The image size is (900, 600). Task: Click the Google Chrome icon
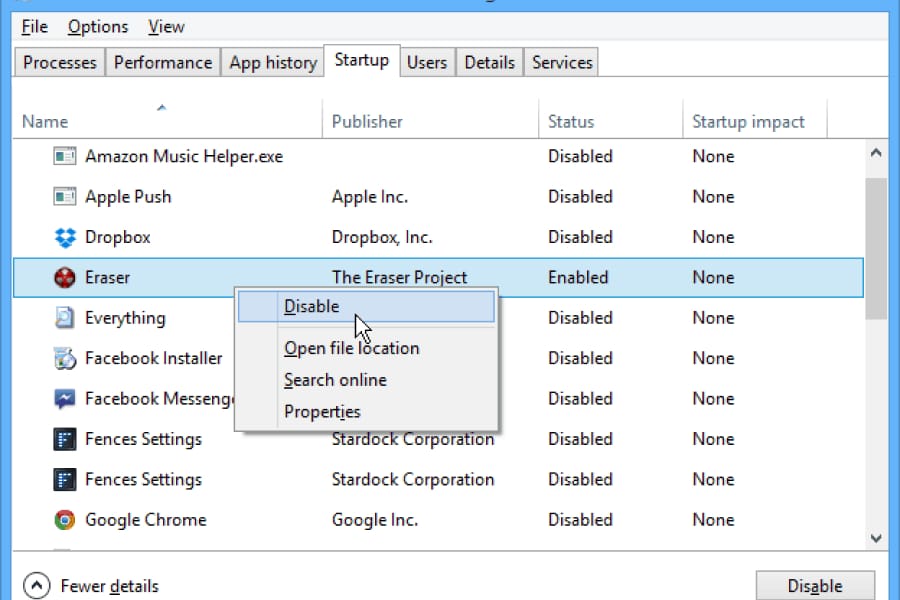(x=65, y=520)
